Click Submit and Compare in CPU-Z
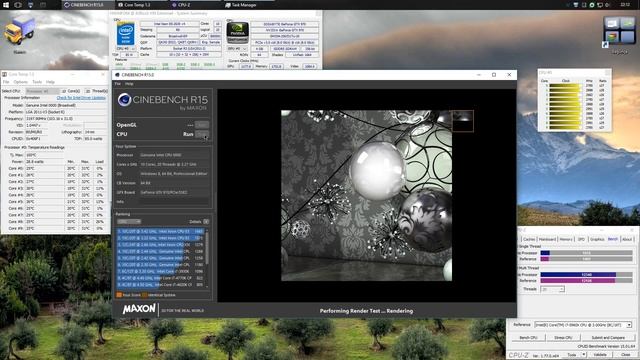The width and height of the screenshot is (640, 360). point(608,338)
